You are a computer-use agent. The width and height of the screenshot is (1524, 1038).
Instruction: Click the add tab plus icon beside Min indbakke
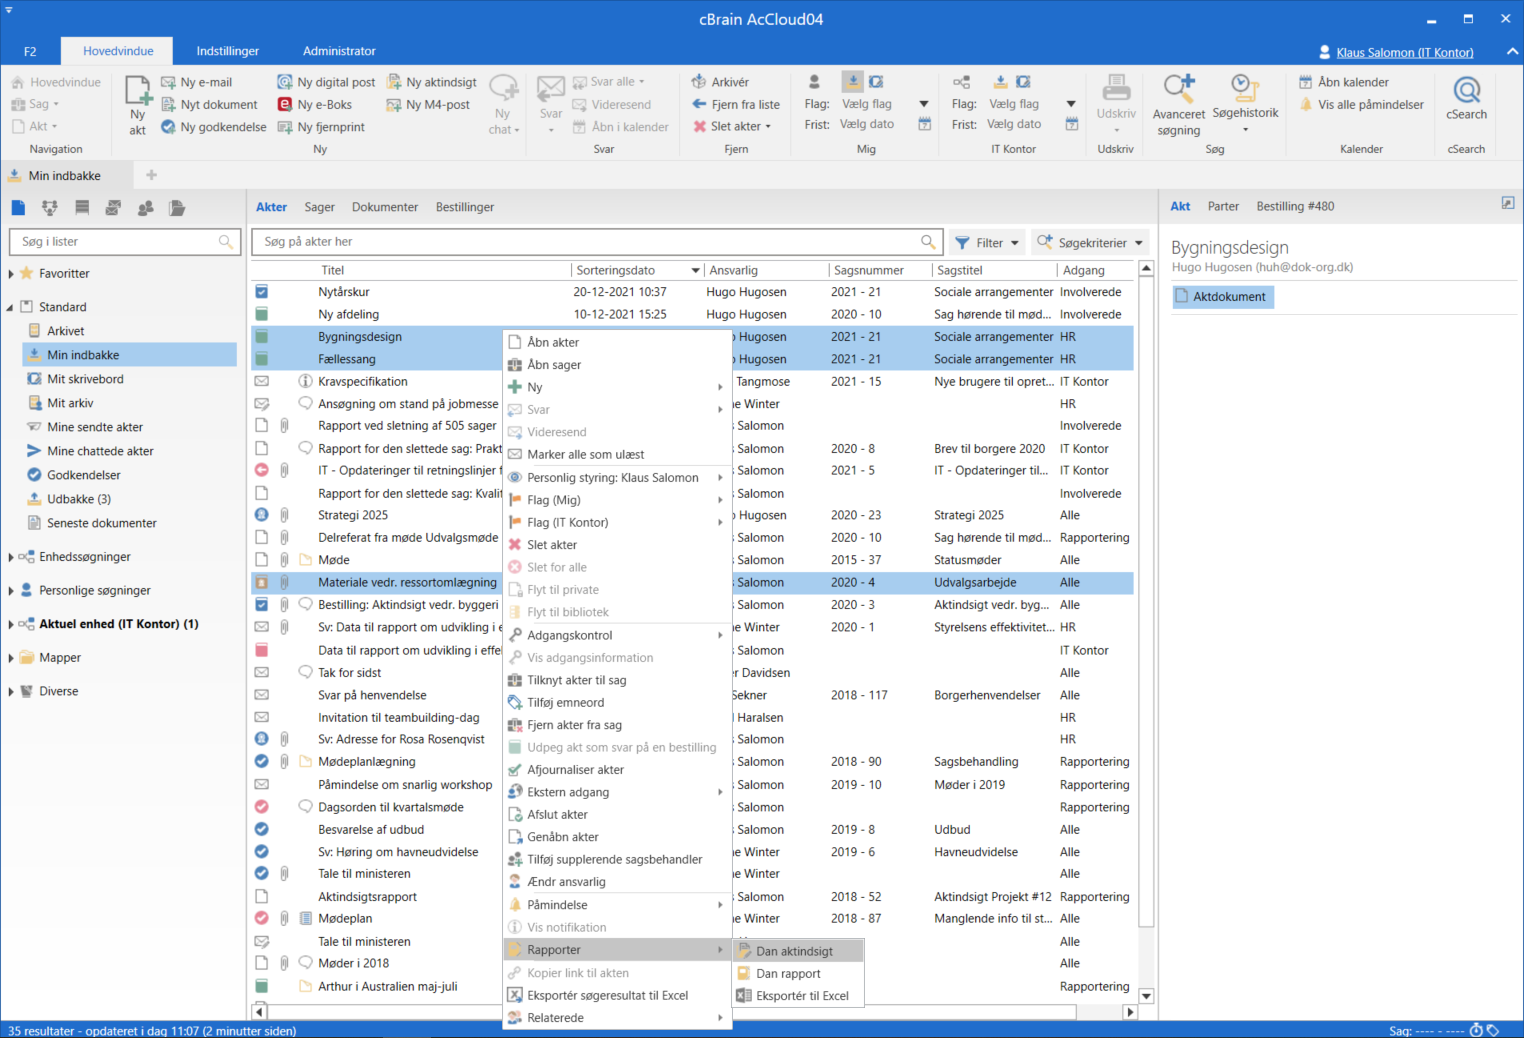(152, 175)
